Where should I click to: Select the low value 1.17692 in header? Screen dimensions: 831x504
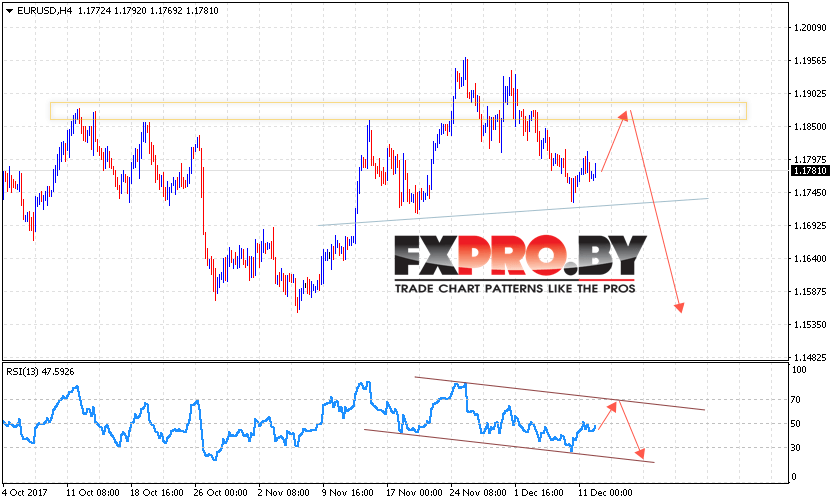coord(166,11)
